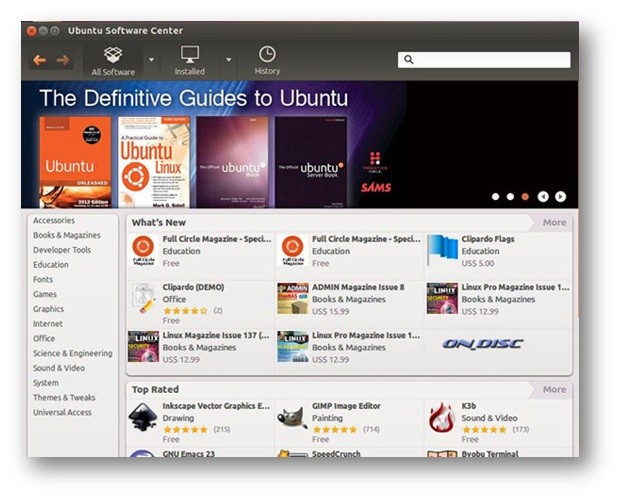621x499 pixels.
Task: Open the All Software view
Action: [113, 61]
